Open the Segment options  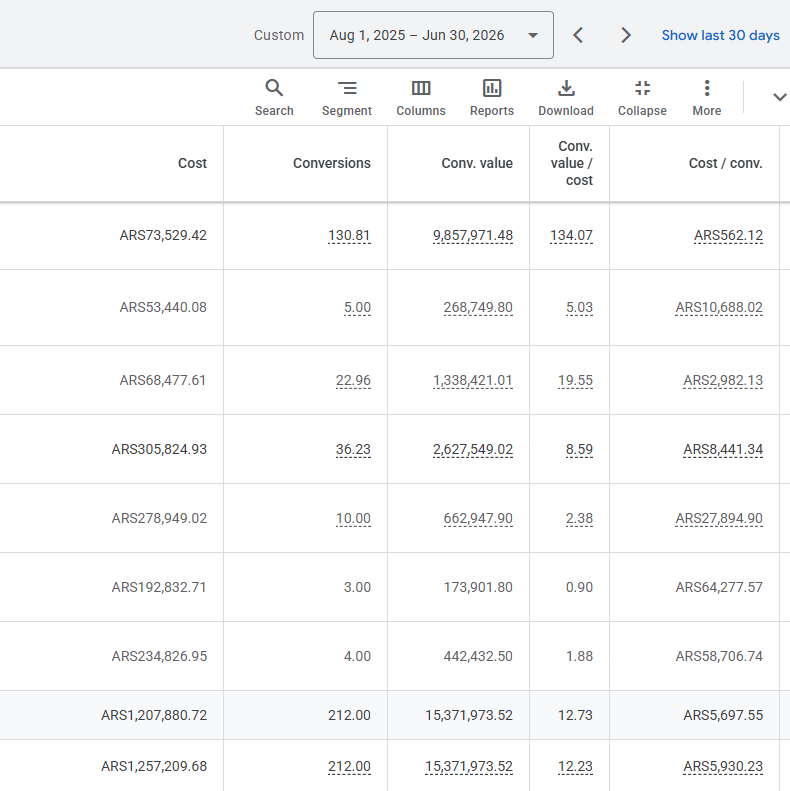point(347,98)
